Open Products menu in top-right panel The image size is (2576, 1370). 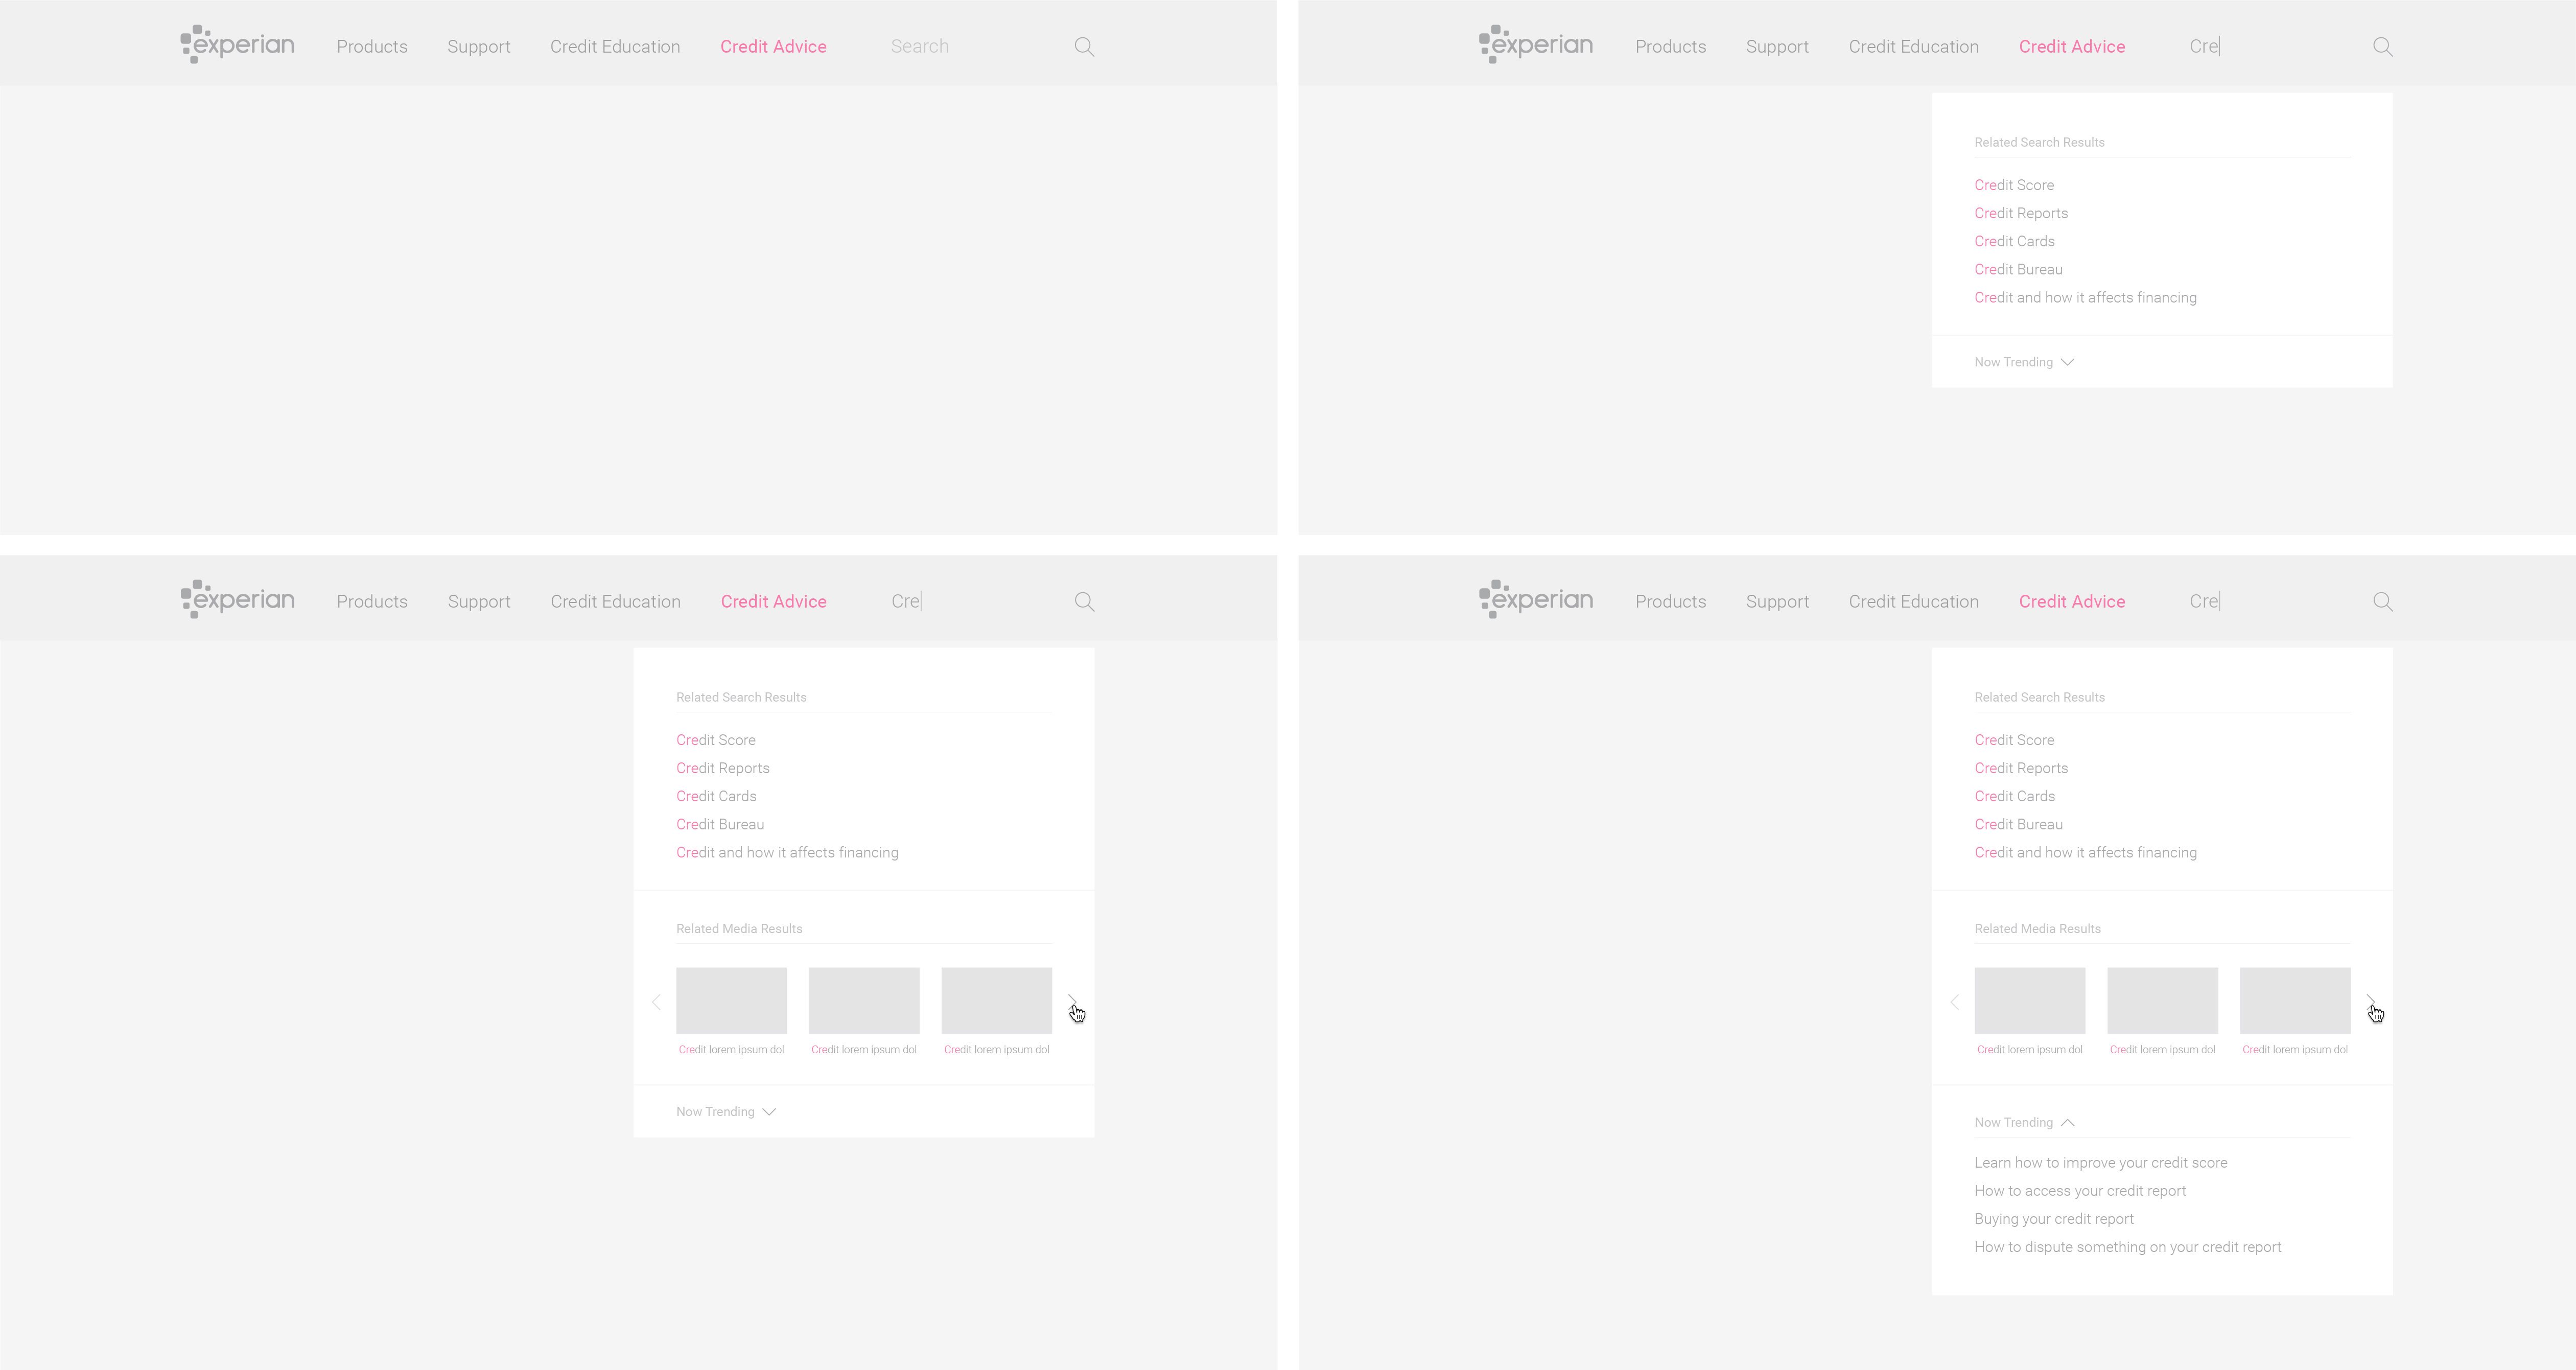pos(1671,47)
